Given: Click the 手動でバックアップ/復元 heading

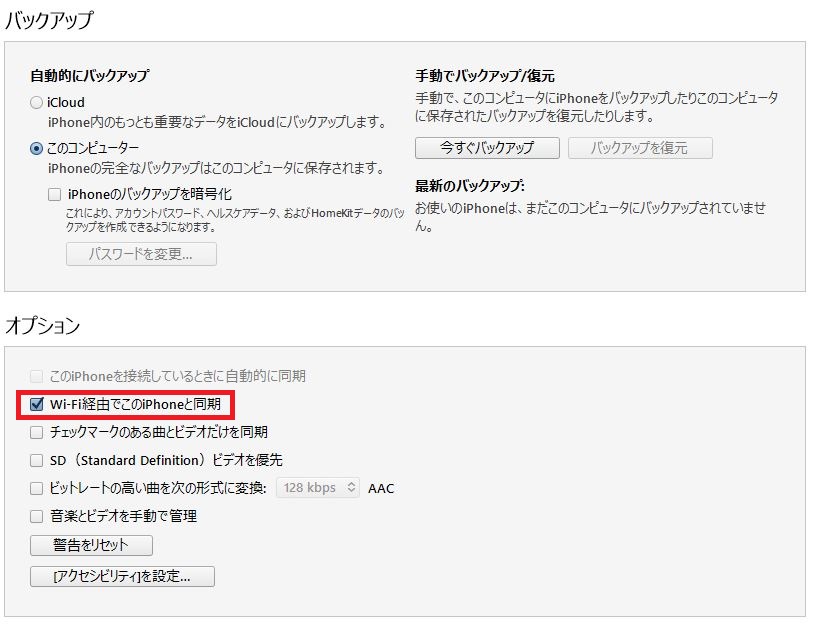Looking at the screenshot, I should [484, 76].
